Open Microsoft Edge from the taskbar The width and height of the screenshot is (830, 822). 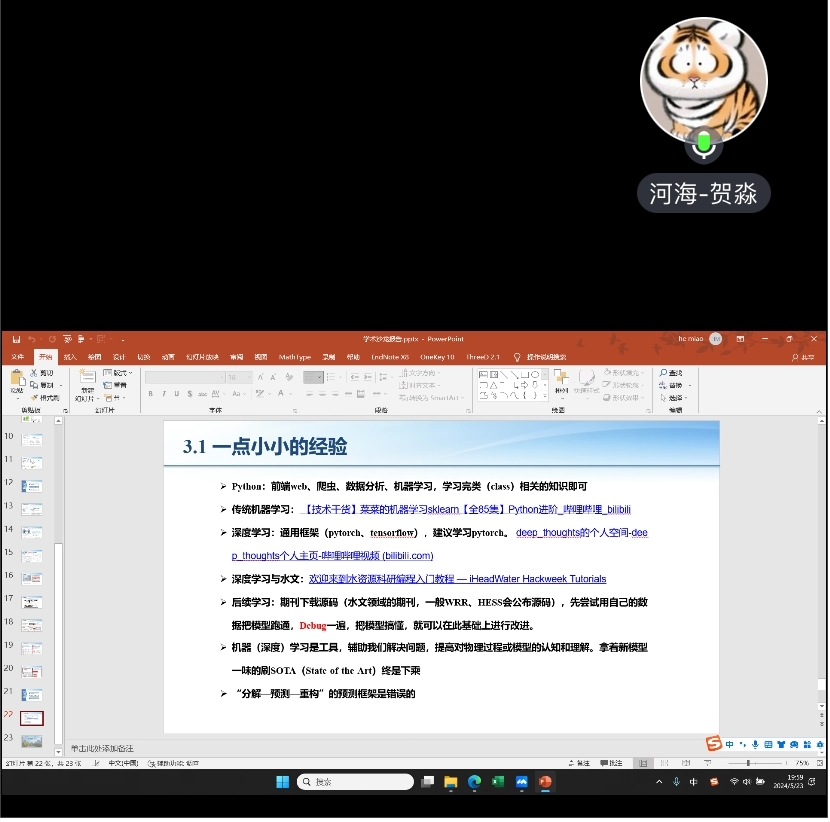point(474,782)
